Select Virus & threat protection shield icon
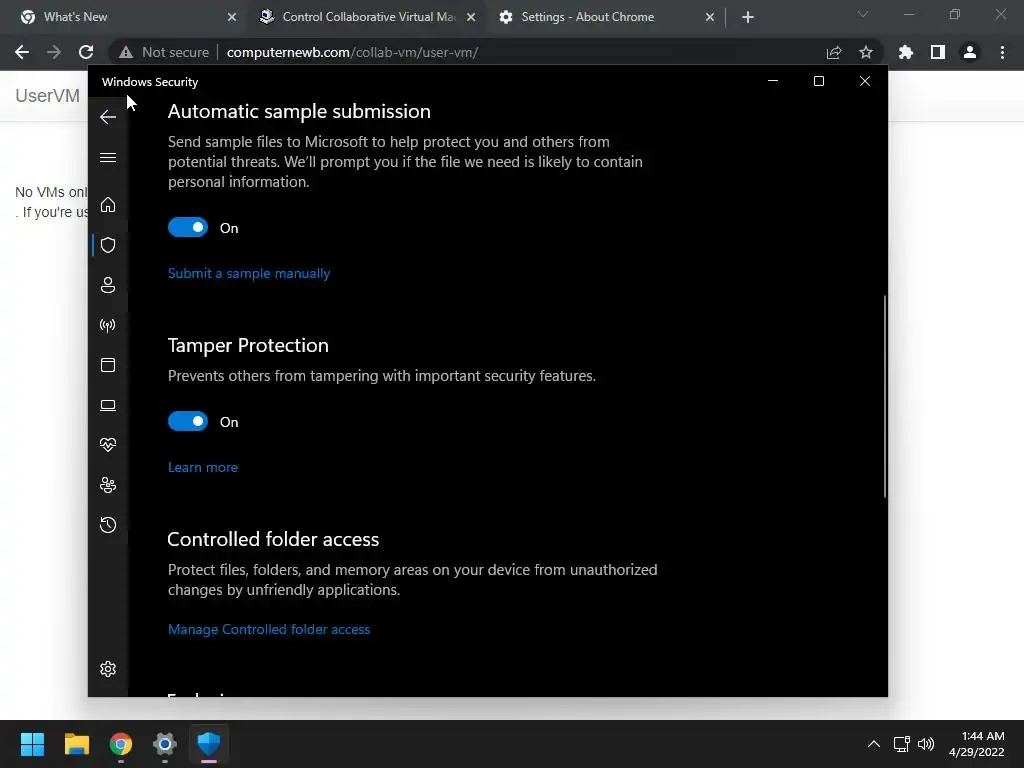This screenshot has height=768, width=1024. coord(108,245)
